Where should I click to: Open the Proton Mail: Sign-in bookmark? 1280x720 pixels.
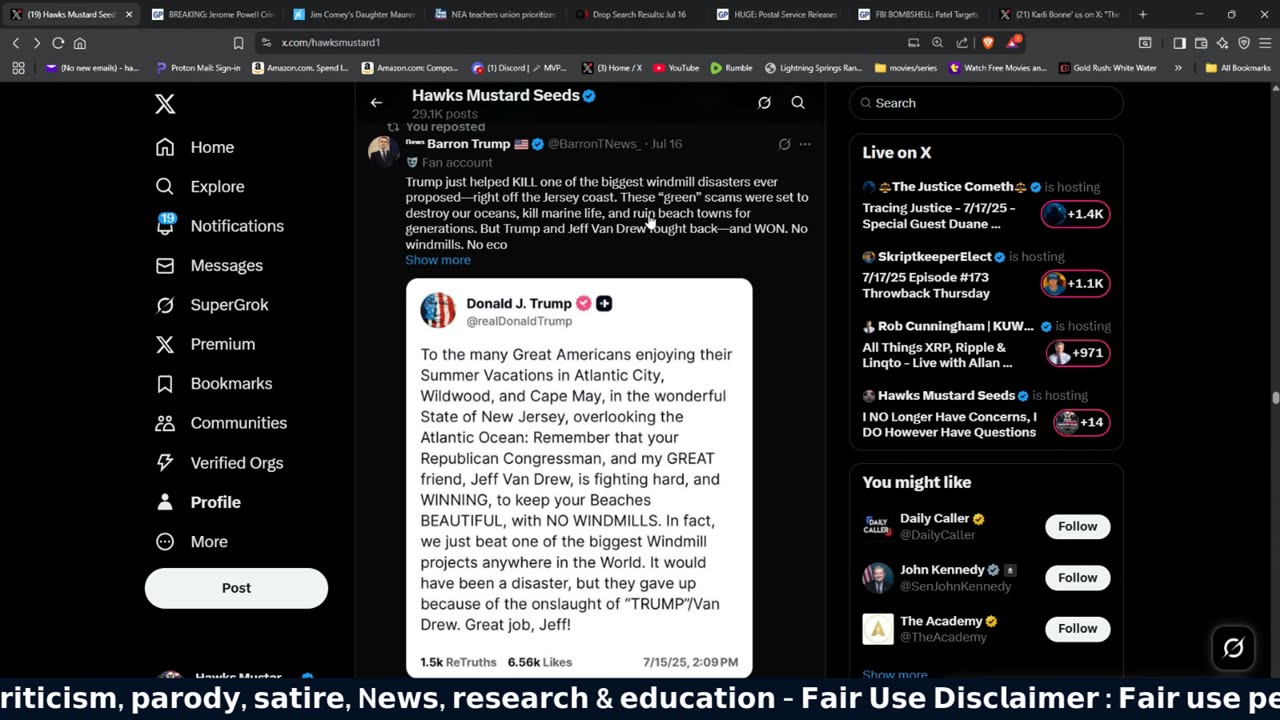click(198, 68)
